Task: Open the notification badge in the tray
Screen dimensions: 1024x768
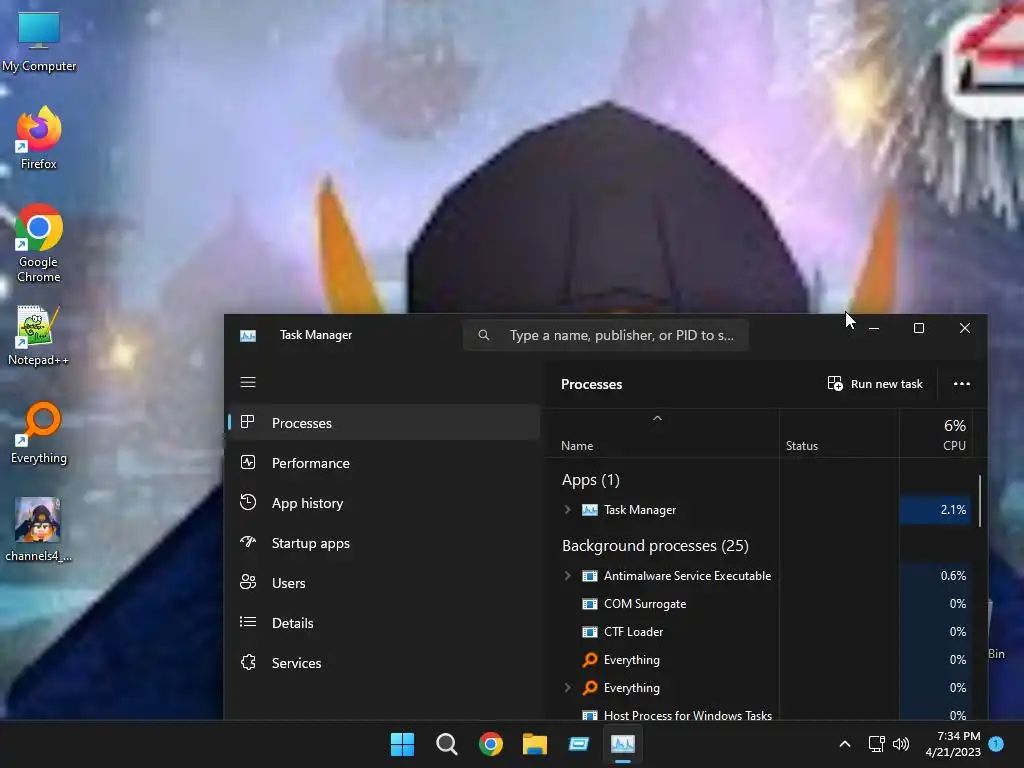Action: tap(996, 743)
